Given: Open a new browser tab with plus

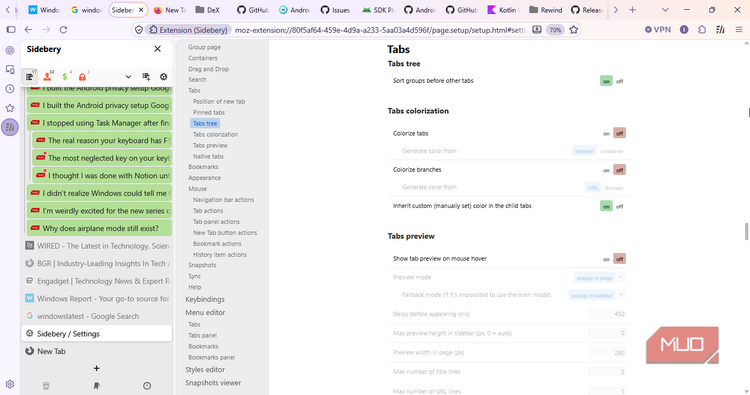Looking at the screenshot, I should pyautogui.click(x=632, y=10).
